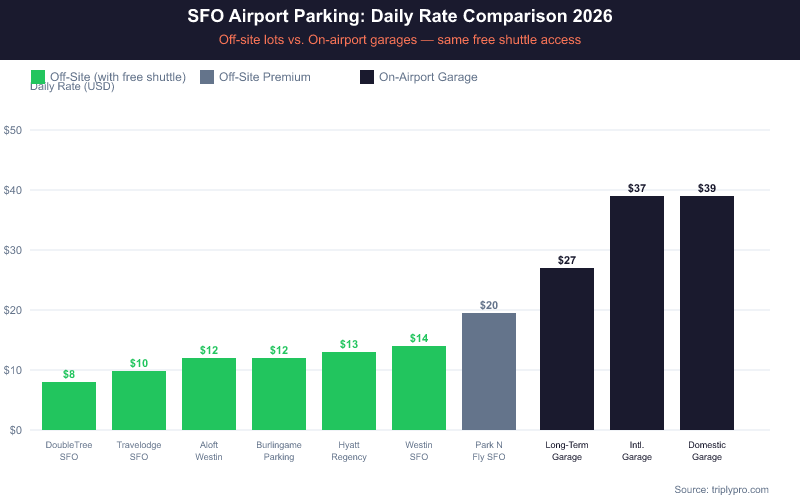This screenshot has width=800, height=500.
Task: Select the Westin SFO $14 bar
Action: [419, 388]
